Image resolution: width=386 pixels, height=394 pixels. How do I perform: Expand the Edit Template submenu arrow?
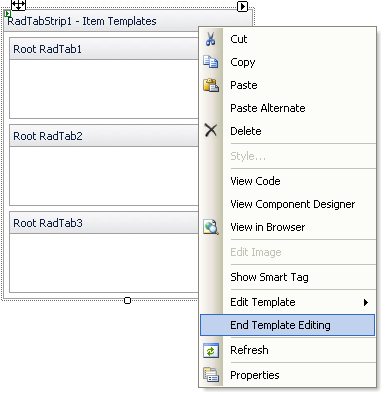[x=366, y=302]
